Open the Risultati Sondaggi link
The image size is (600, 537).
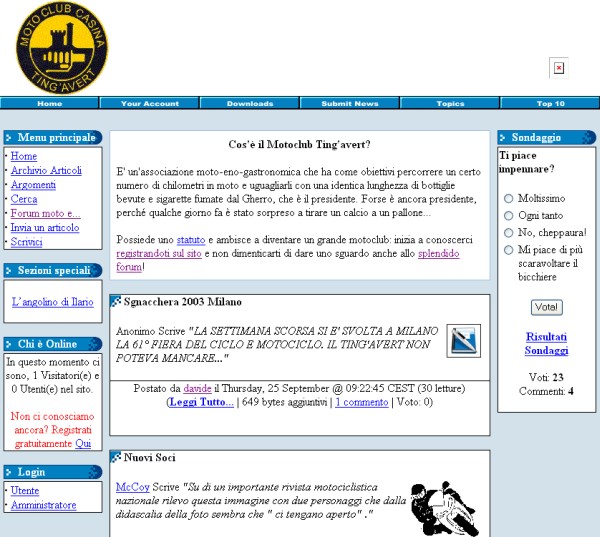tap(546, 344)
